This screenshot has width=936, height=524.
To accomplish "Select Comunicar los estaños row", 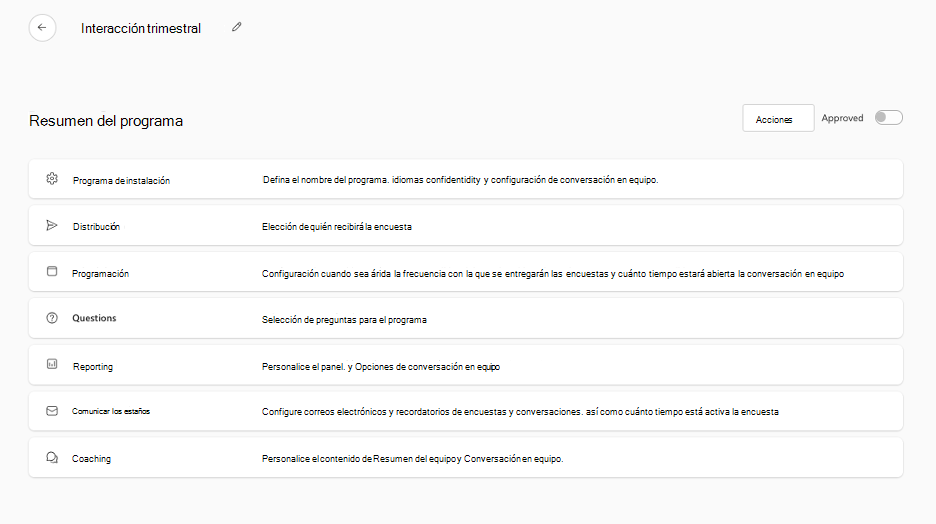I will point(111,411).
